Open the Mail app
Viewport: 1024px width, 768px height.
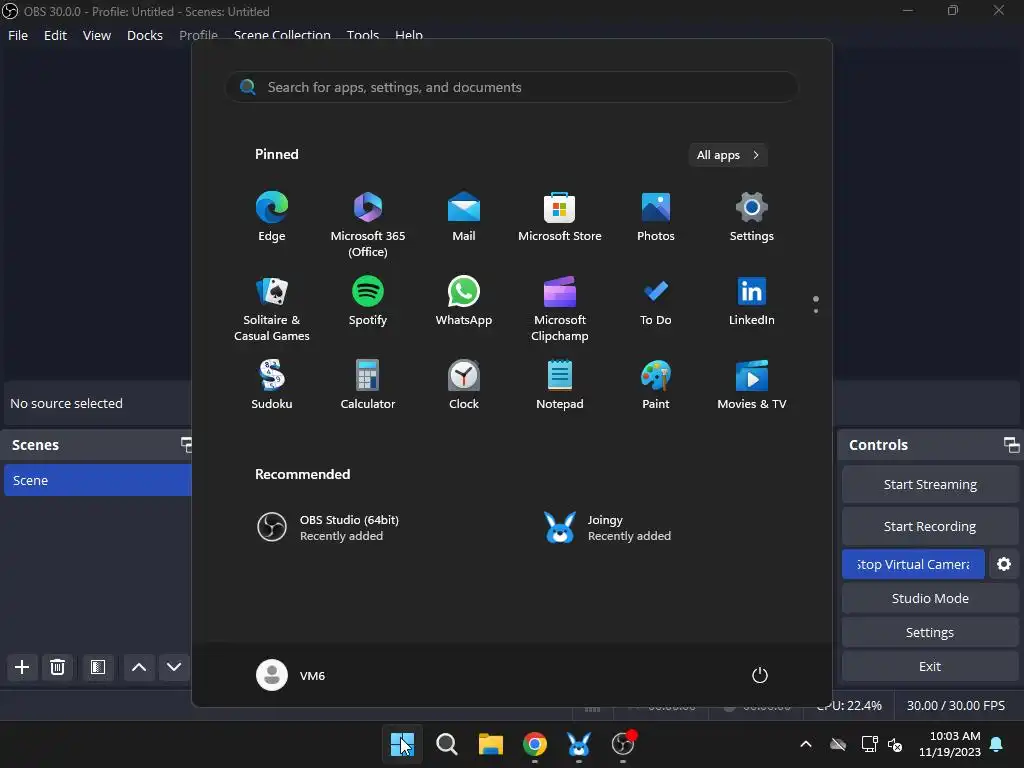point(464,218)
